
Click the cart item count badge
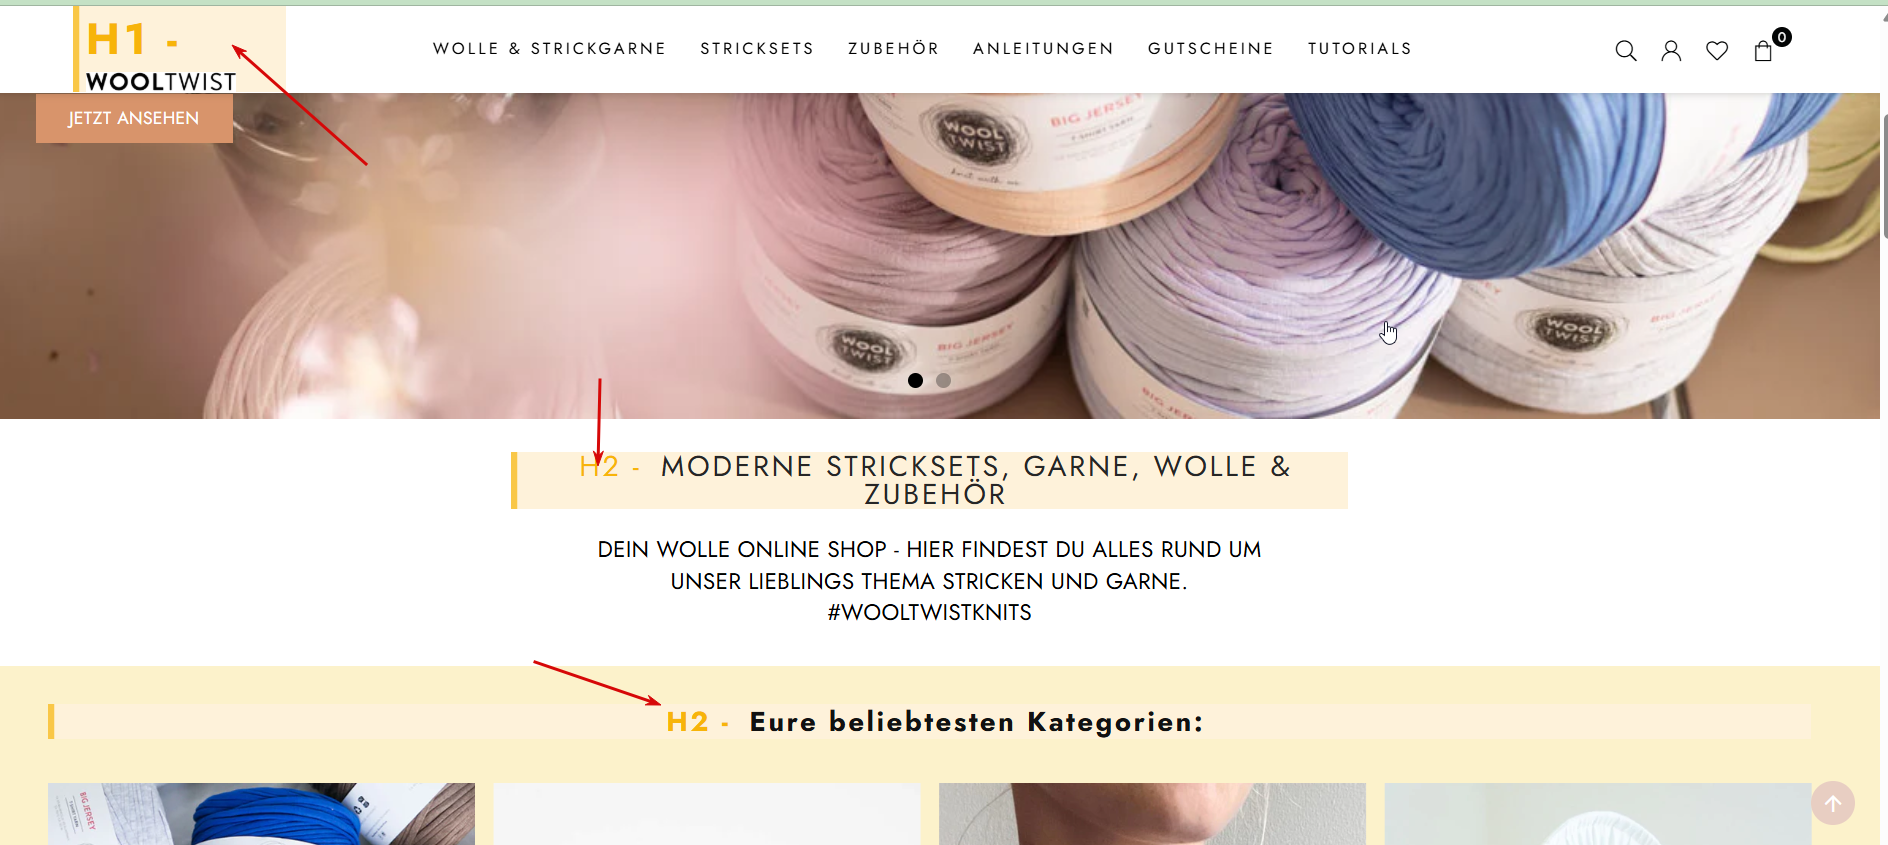(x=1782, y=37)
